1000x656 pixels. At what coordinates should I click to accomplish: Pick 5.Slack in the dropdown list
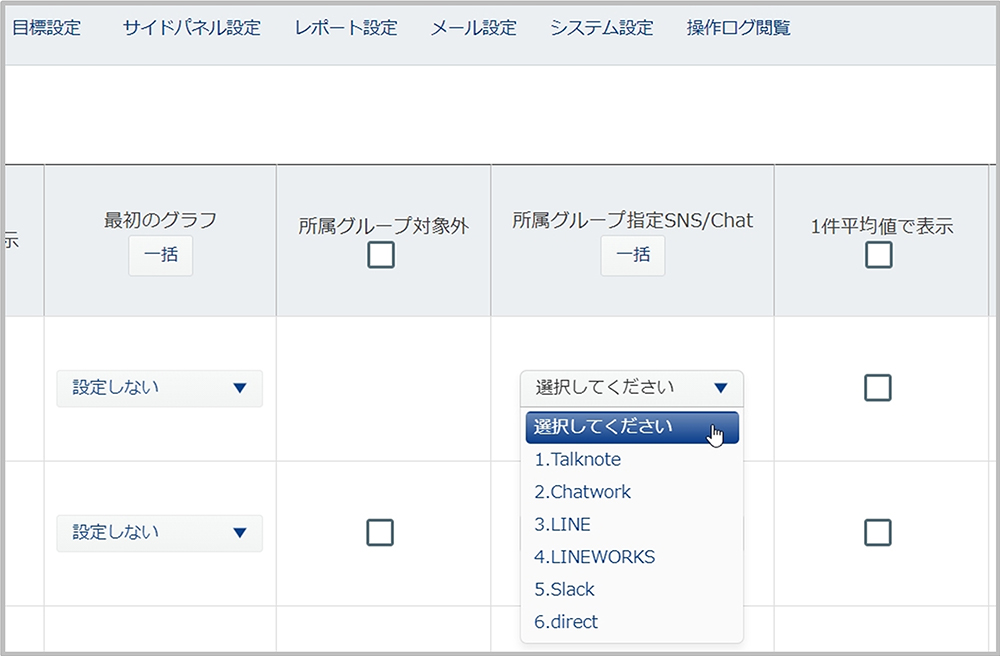point(564,589)
